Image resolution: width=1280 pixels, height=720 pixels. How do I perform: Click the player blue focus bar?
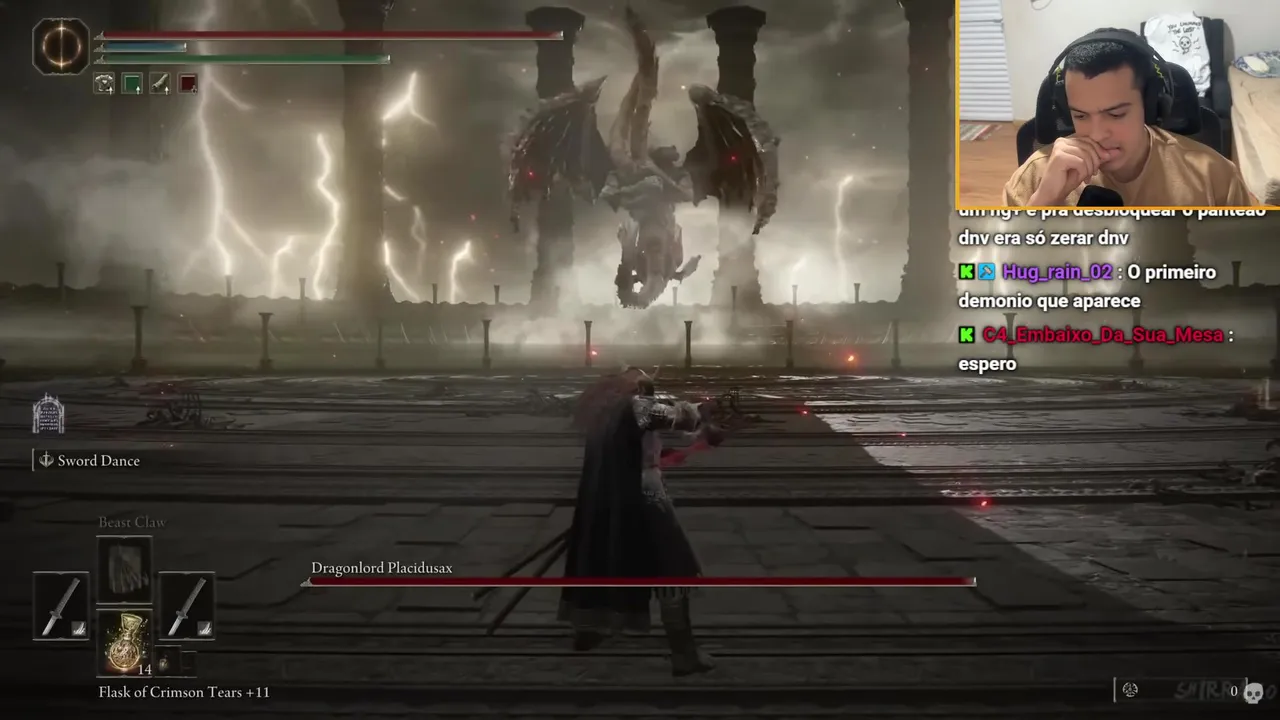[x=141, y=47]
